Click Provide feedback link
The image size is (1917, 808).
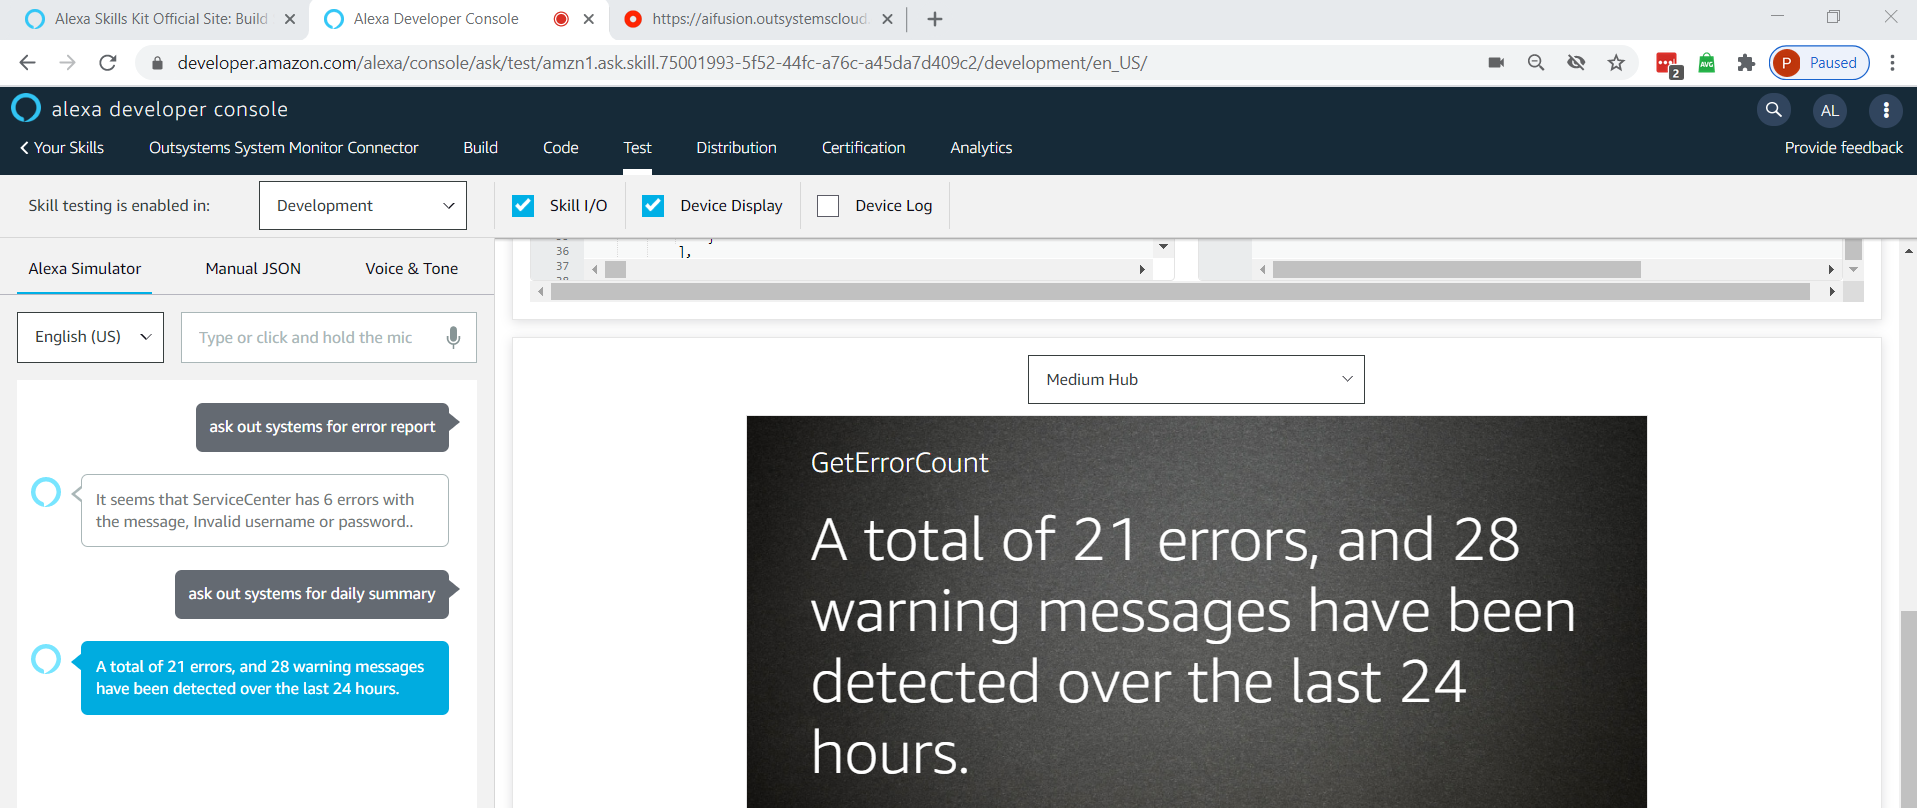(x=1843, y=148)
